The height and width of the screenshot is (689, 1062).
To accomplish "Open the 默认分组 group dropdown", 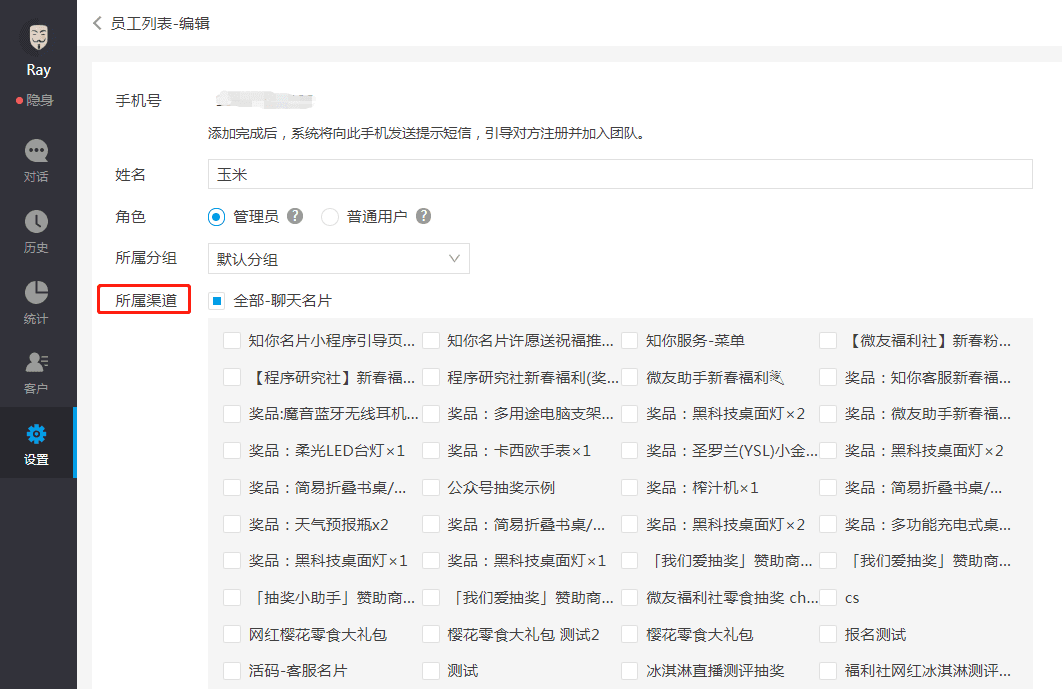I will 339,259.
